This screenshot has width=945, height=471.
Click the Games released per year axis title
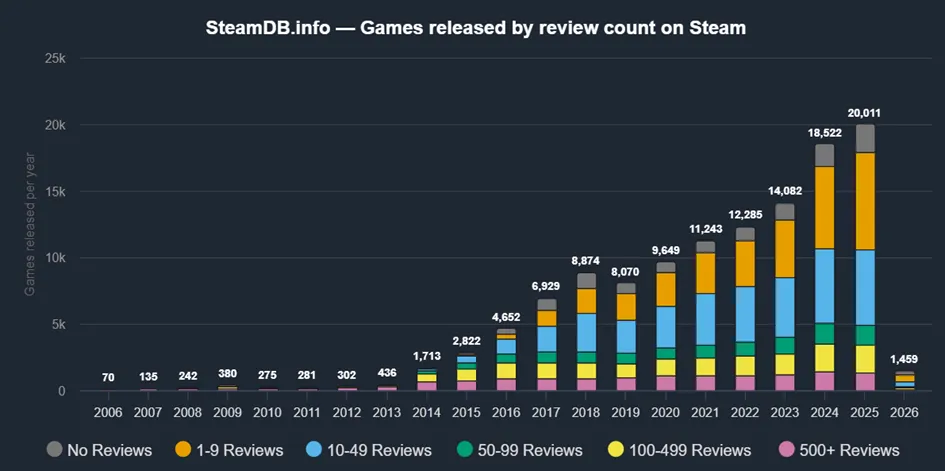pos(30,224)
